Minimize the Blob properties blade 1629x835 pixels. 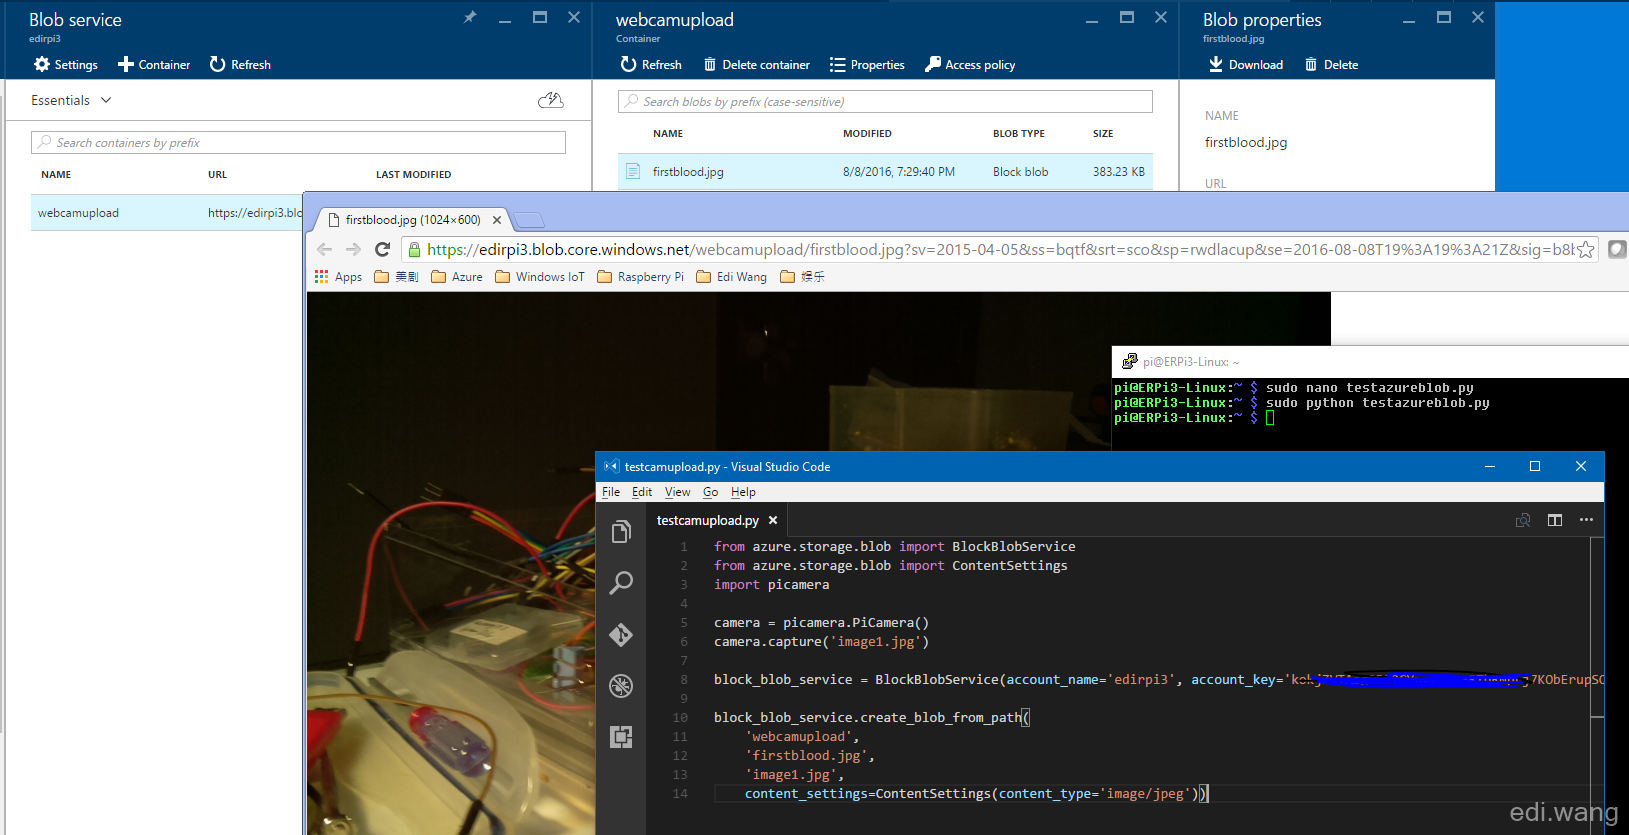click(x=1409, y=20)
